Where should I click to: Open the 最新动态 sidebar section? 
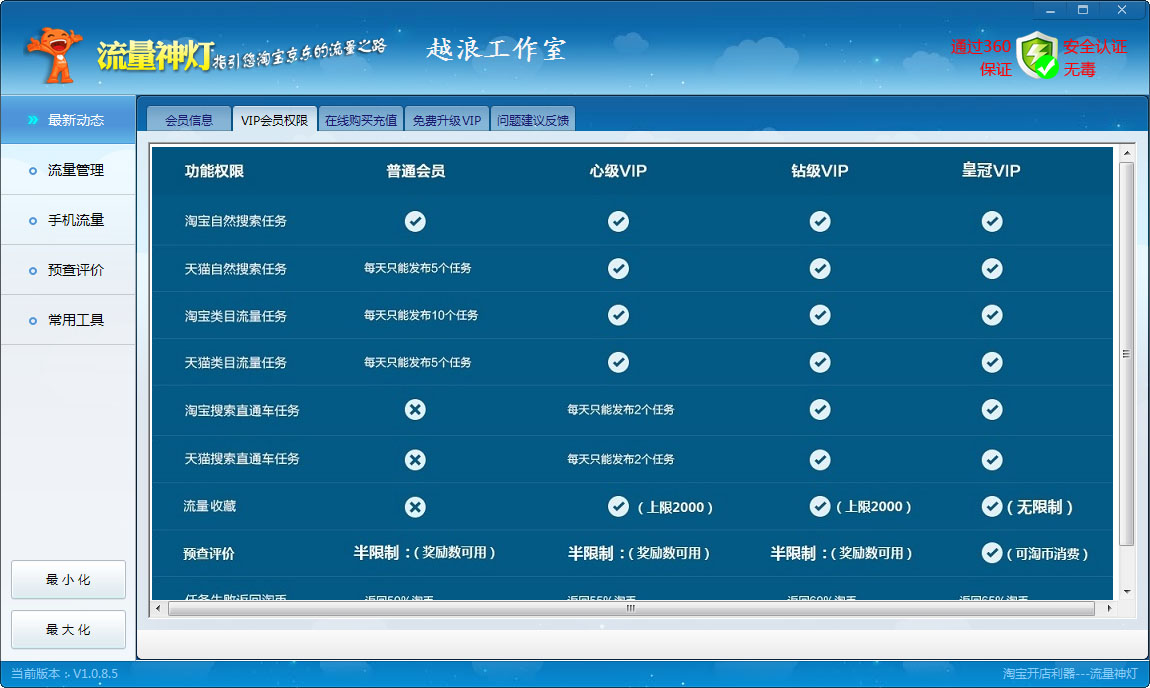point(68,120)
